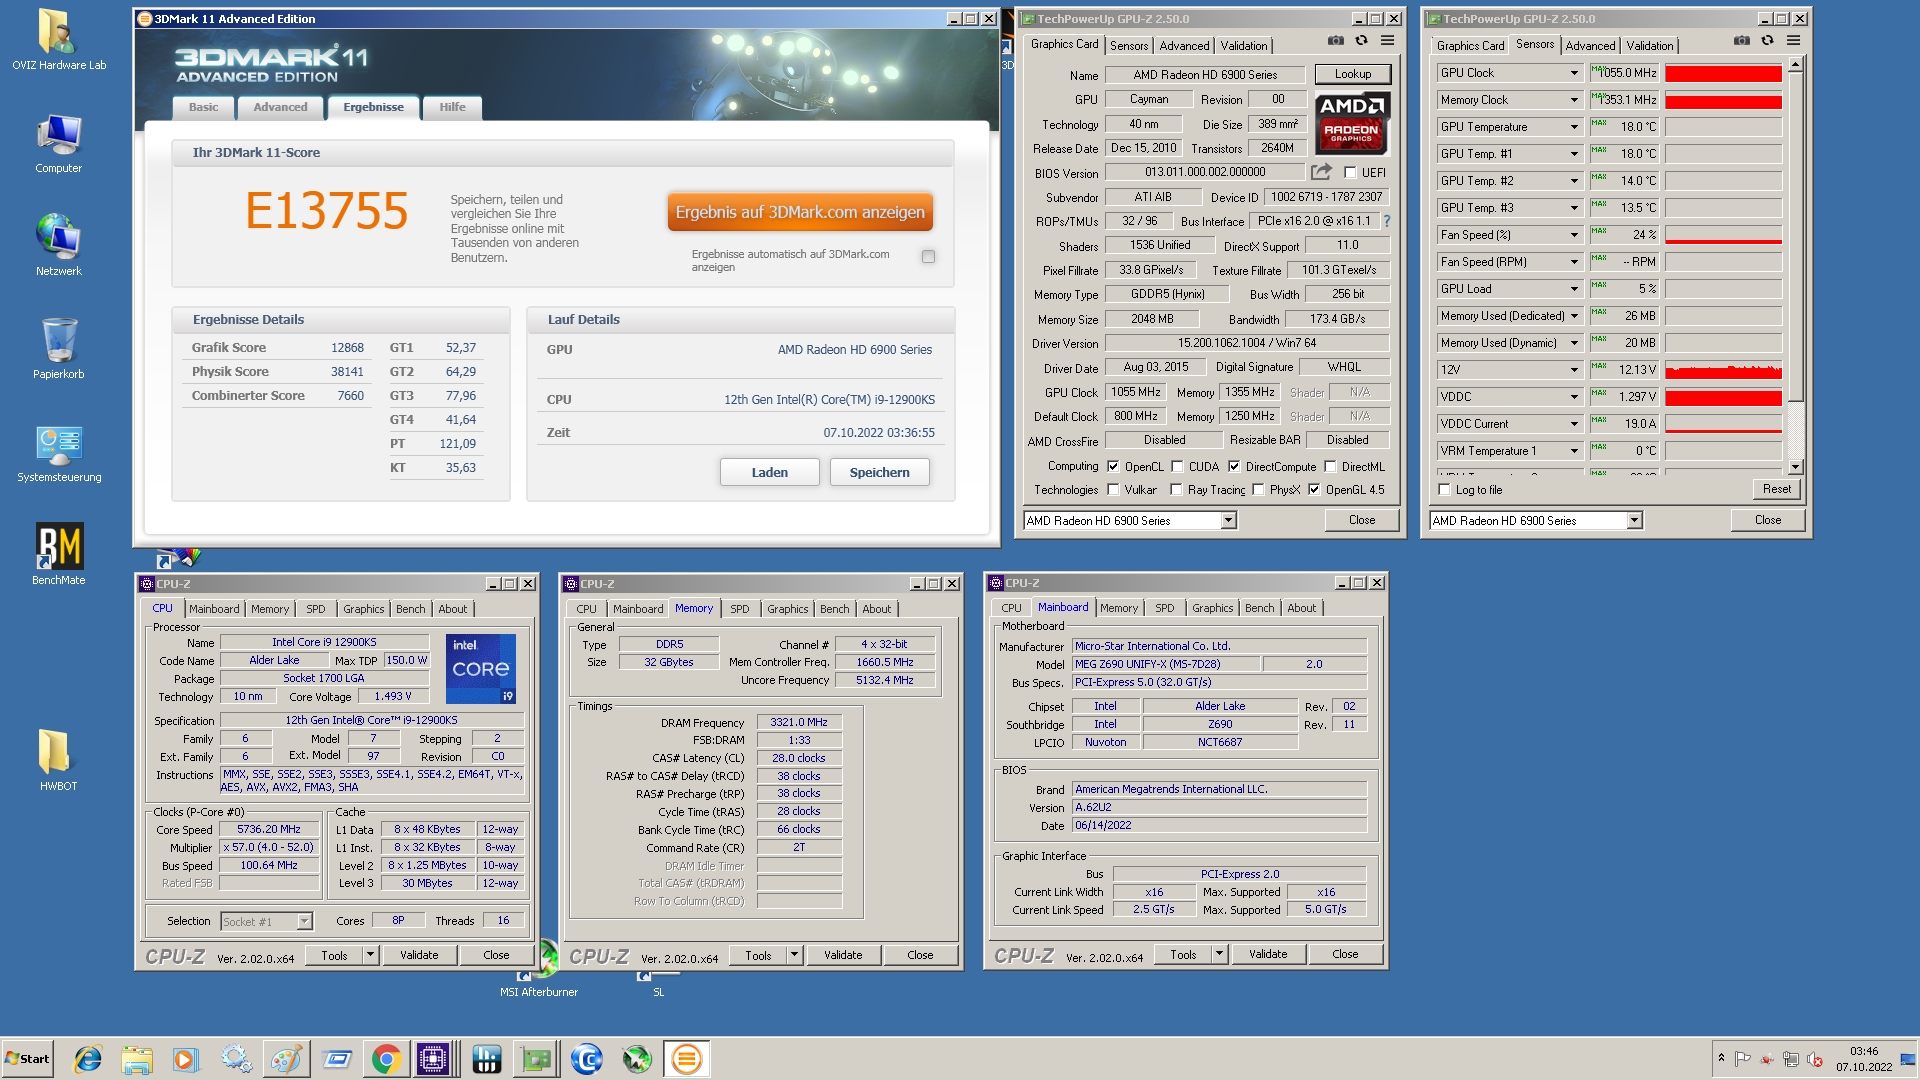Click Reset button in GPU-Z Sensors

(x=1777, y=489)
